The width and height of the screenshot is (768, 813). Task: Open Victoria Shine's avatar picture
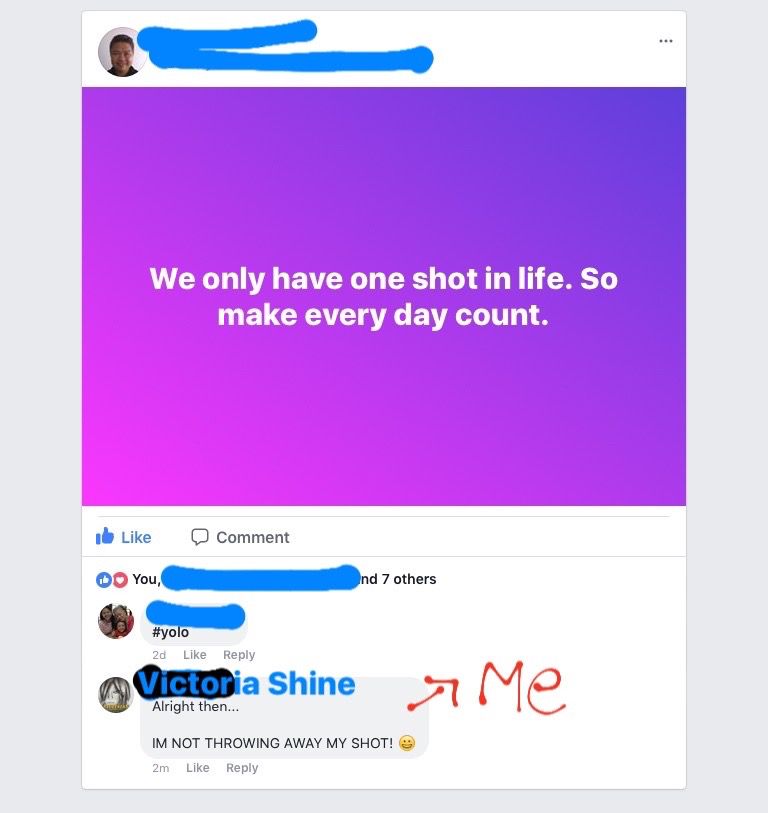116,695
